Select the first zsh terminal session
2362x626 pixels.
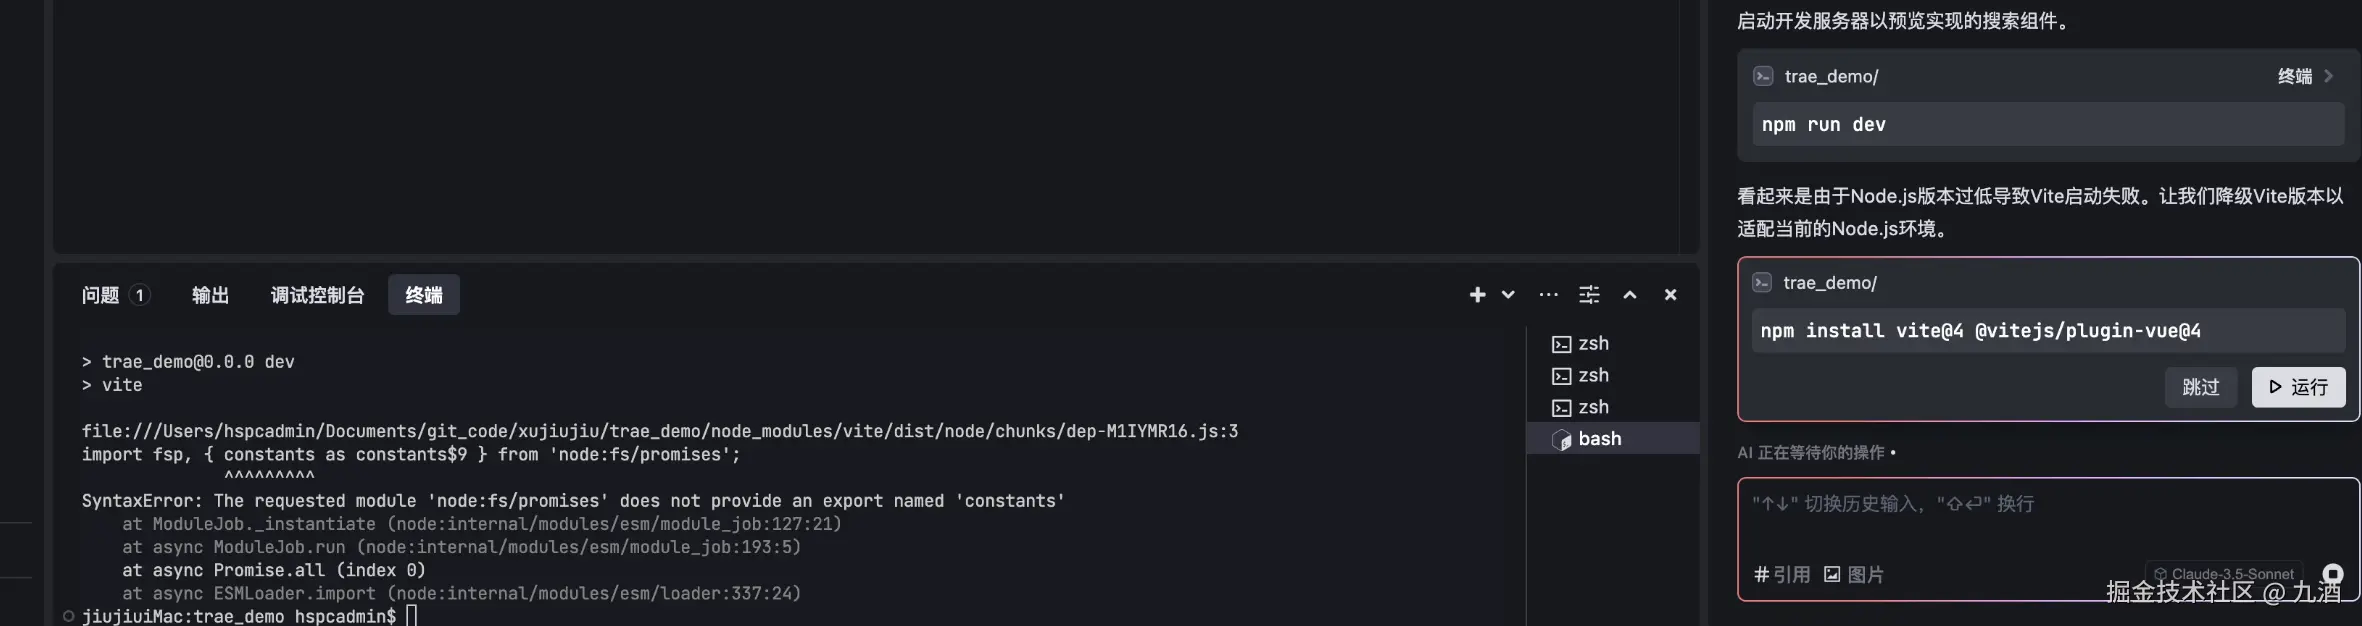[1581, 344]
